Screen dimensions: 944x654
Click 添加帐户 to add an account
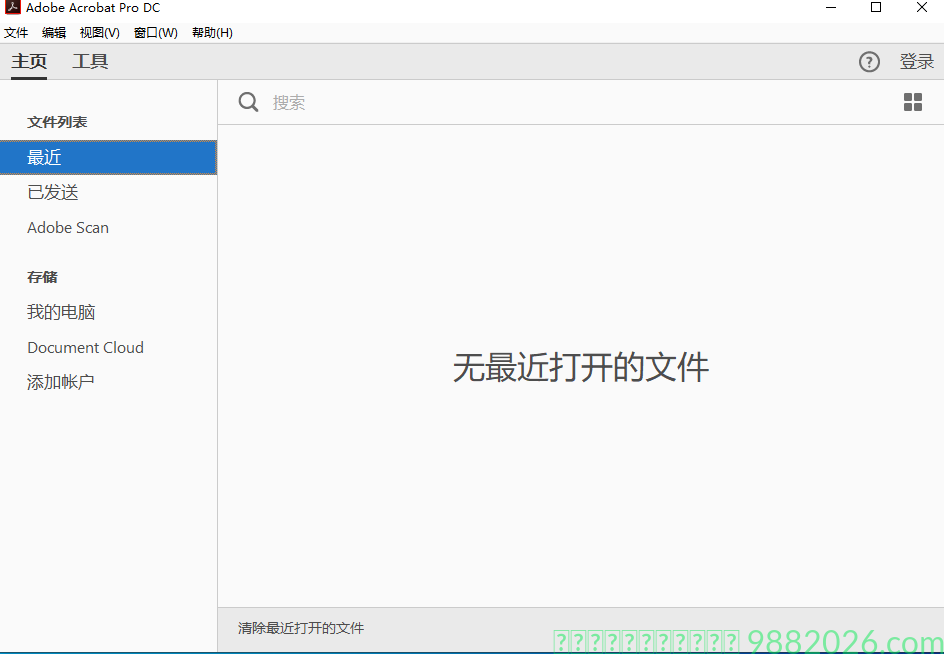click(61, 381)
